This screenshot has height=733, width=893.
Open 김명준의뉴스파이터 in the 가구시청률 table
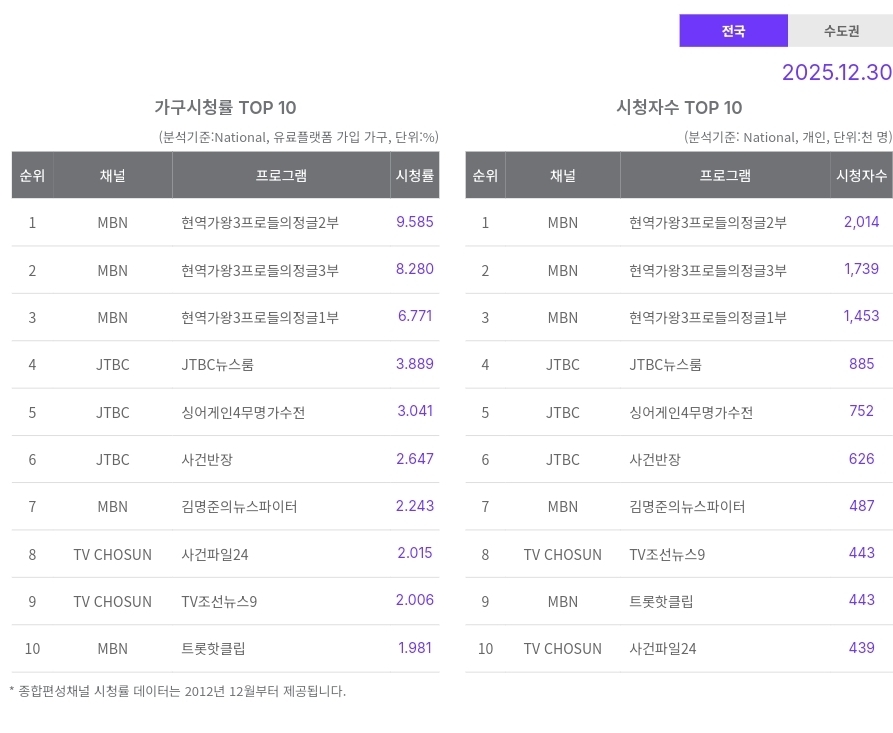click(x=240, y=507)
